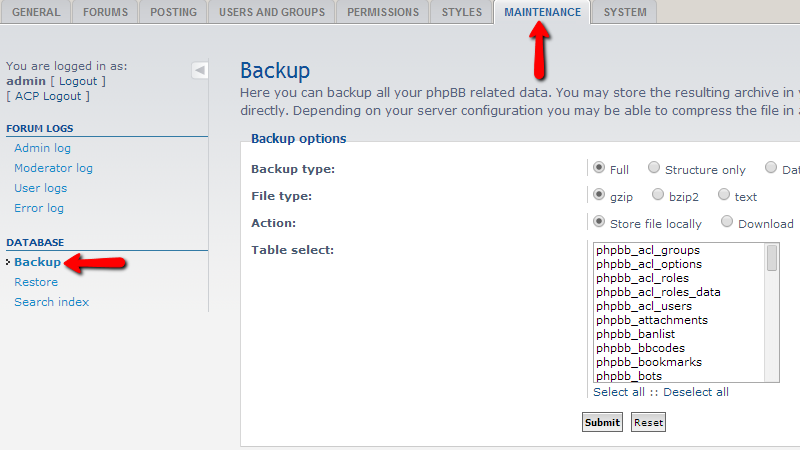Choose bzip2 file type option
This screenshot has height=450, width=800.
pyautogui.click(x=658, y=195)
